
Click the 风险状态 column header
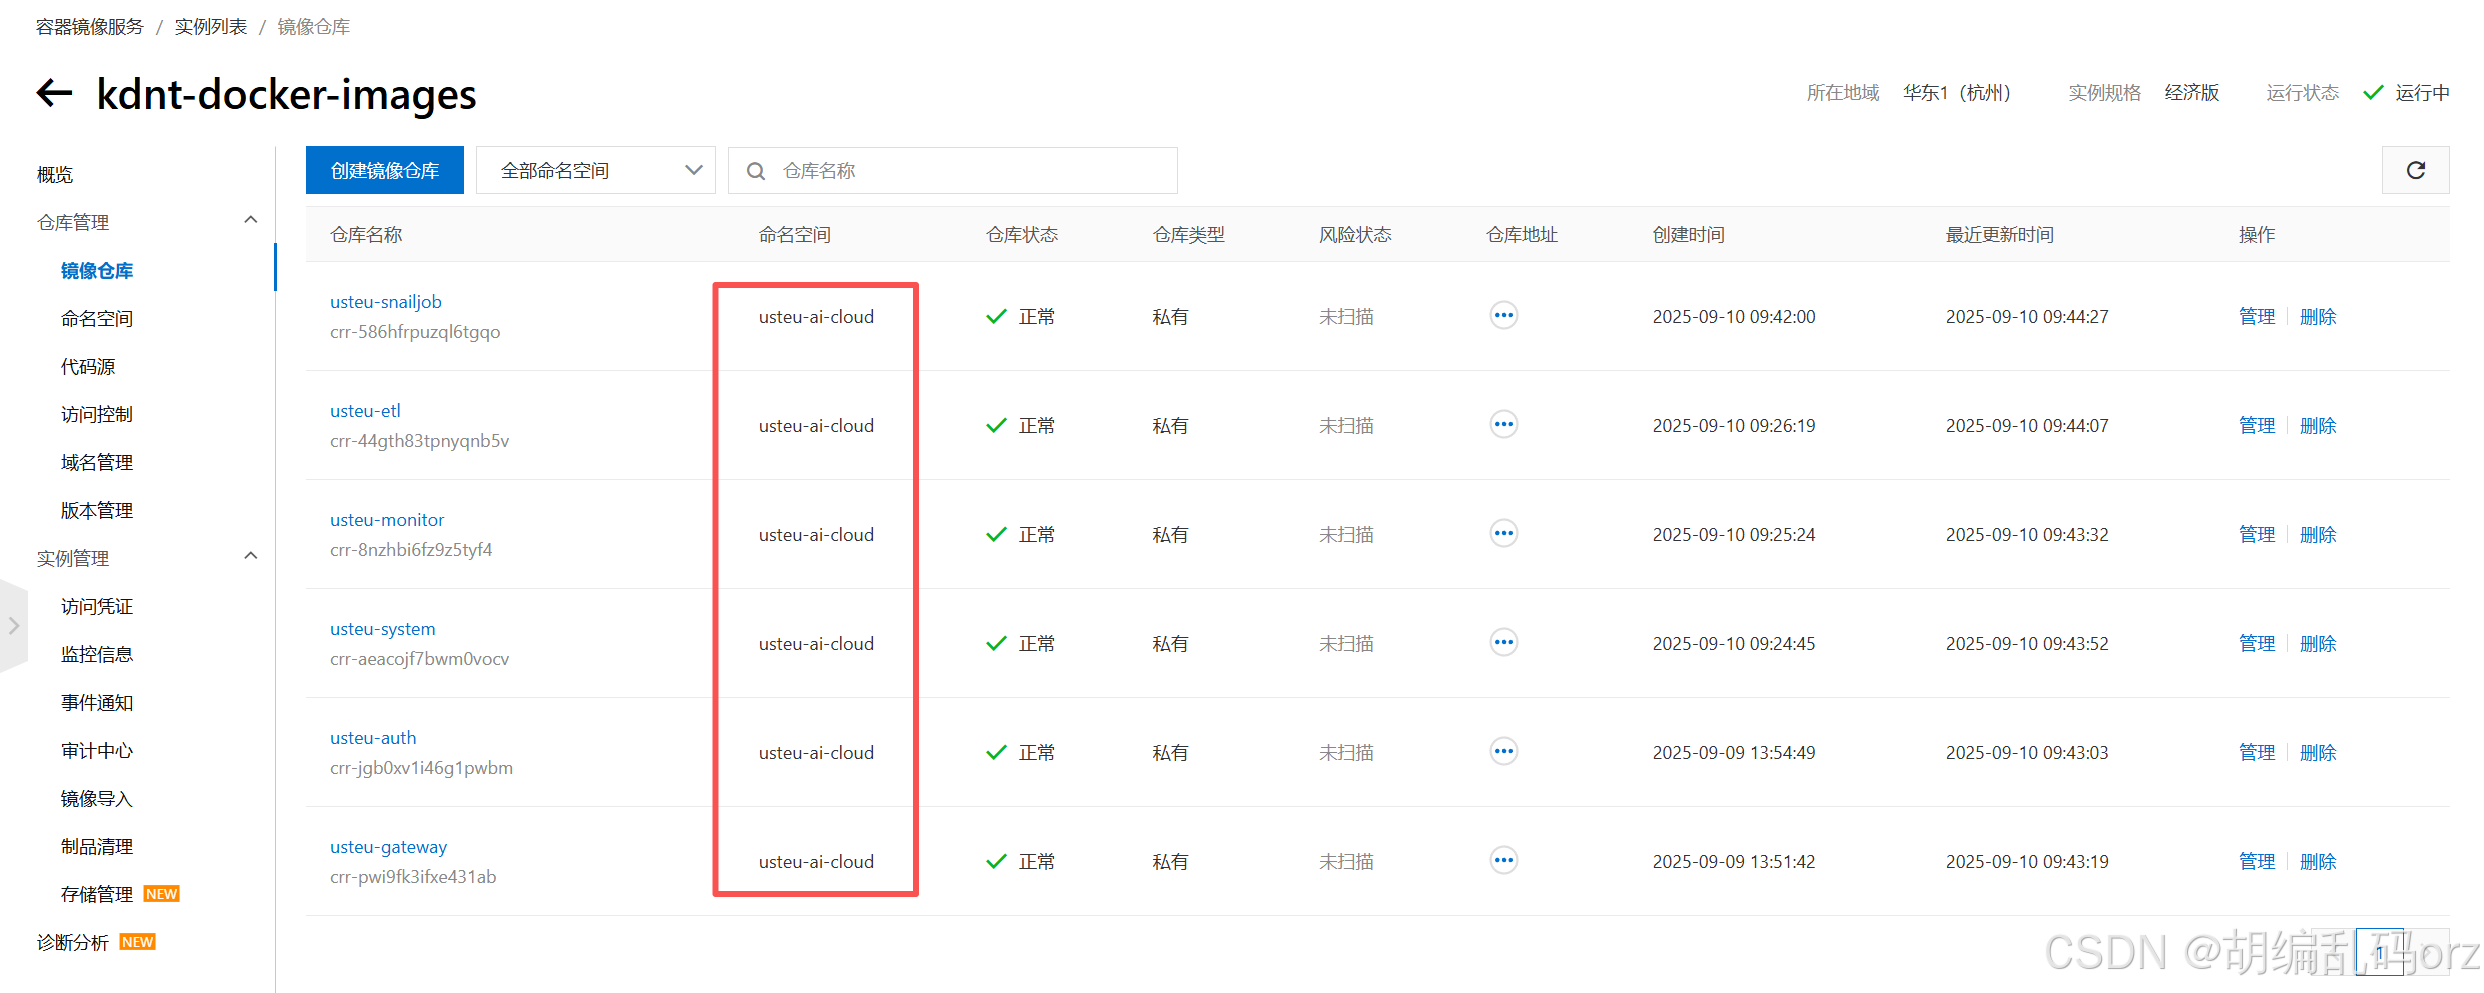1355,234
